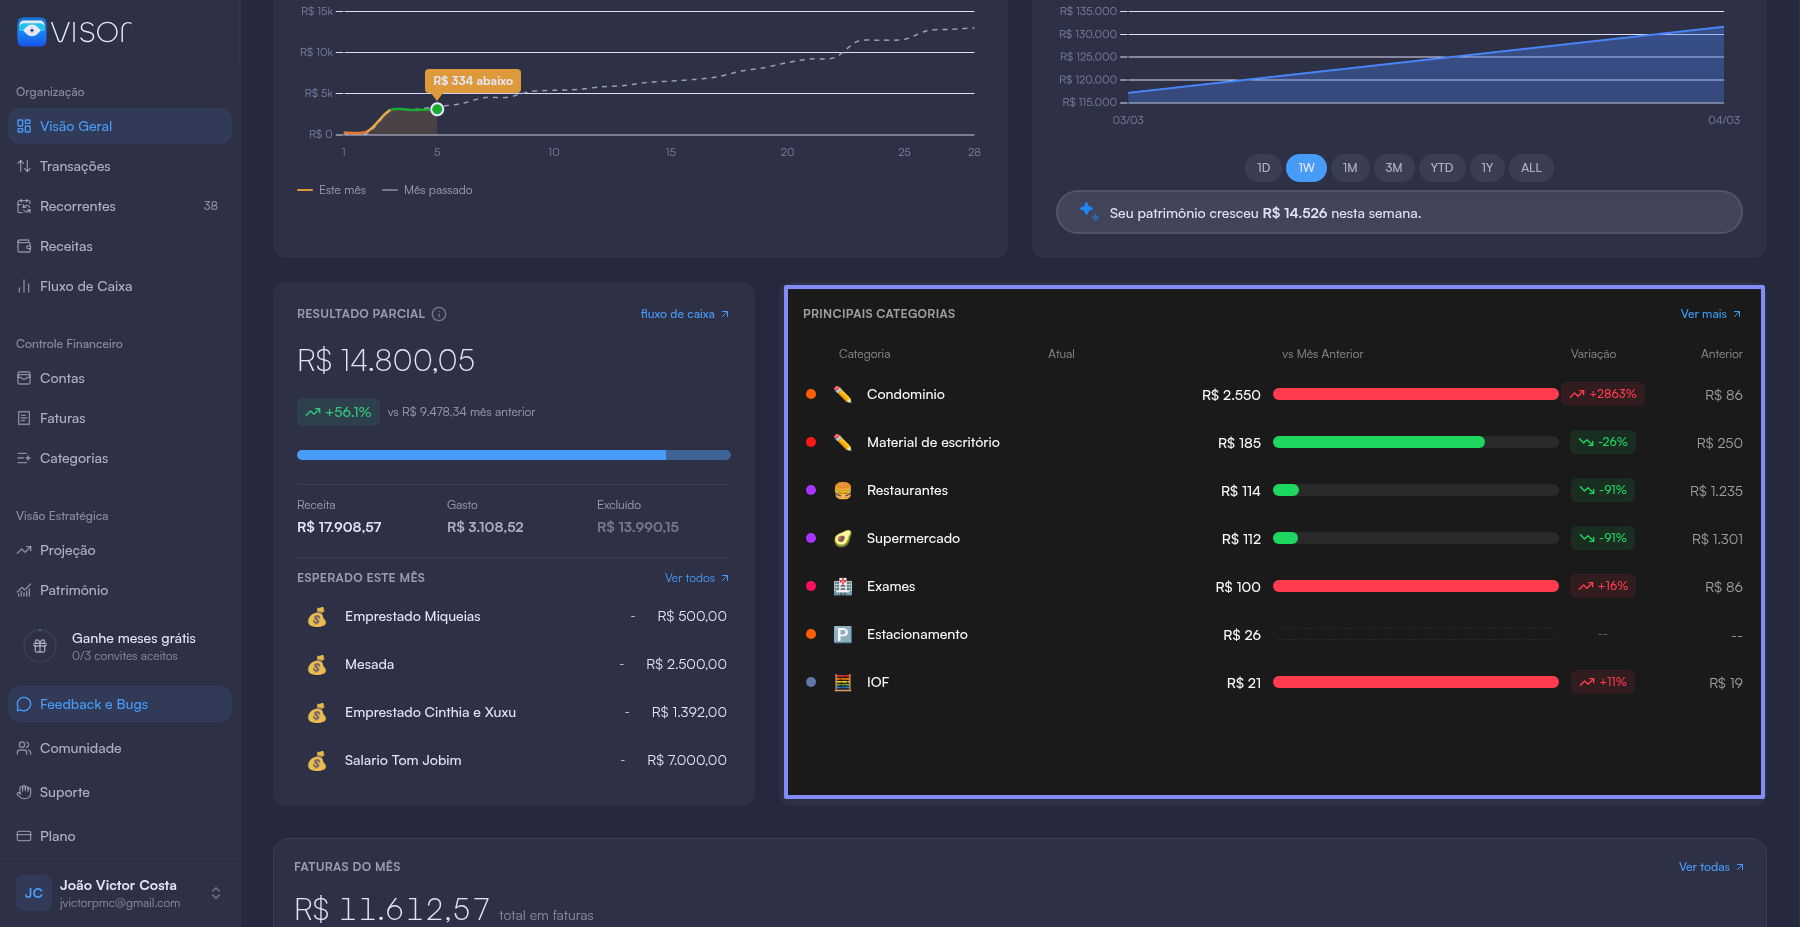Click the Projeção trend icon in sidebar
1800x927 pixels.
pos(24,550)
